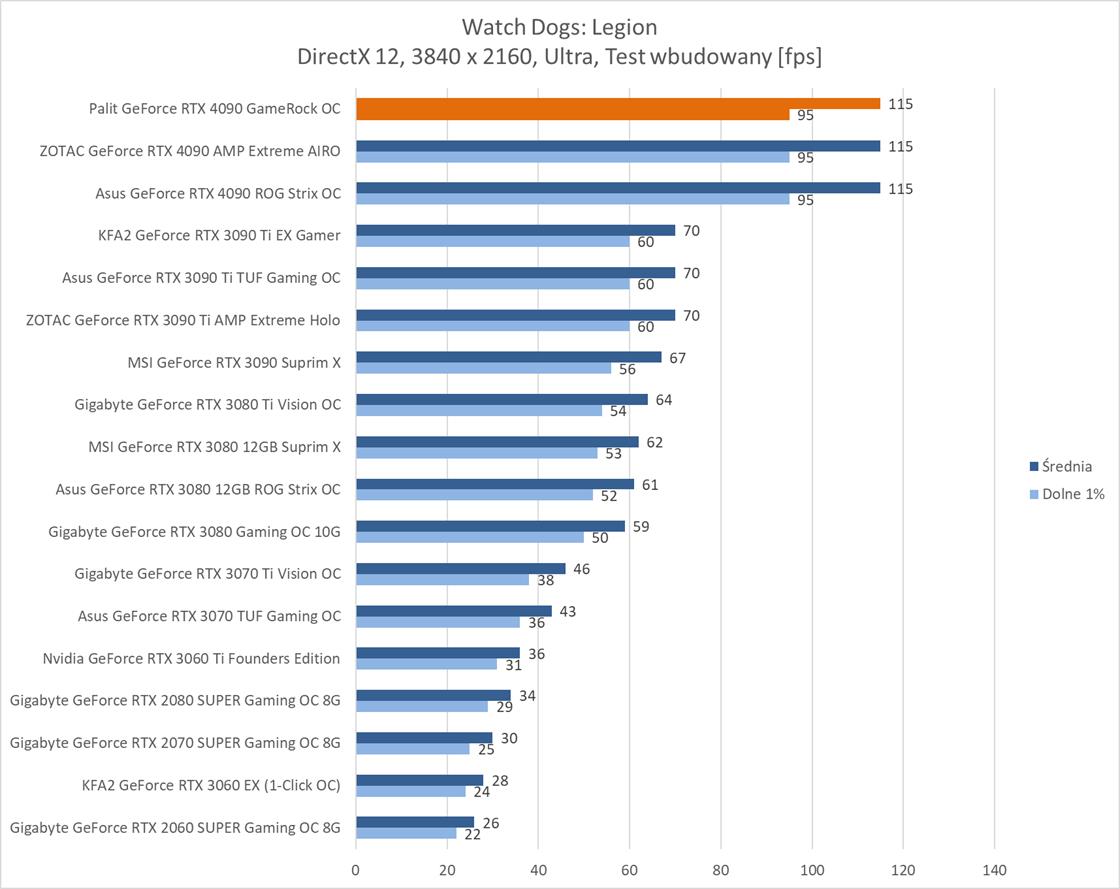Click the value 50 data label

click(600, 538)
